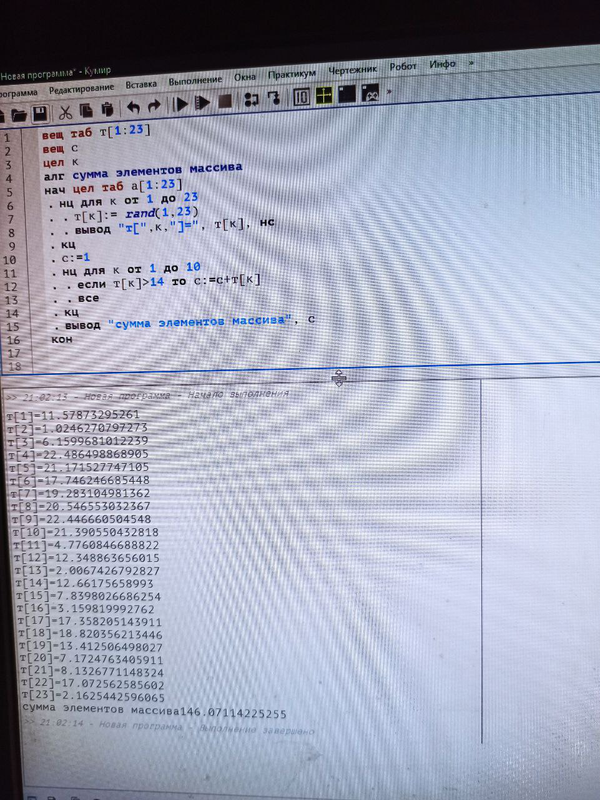Open the Инфо menu
600x800 pixels.
pos(442,64)
